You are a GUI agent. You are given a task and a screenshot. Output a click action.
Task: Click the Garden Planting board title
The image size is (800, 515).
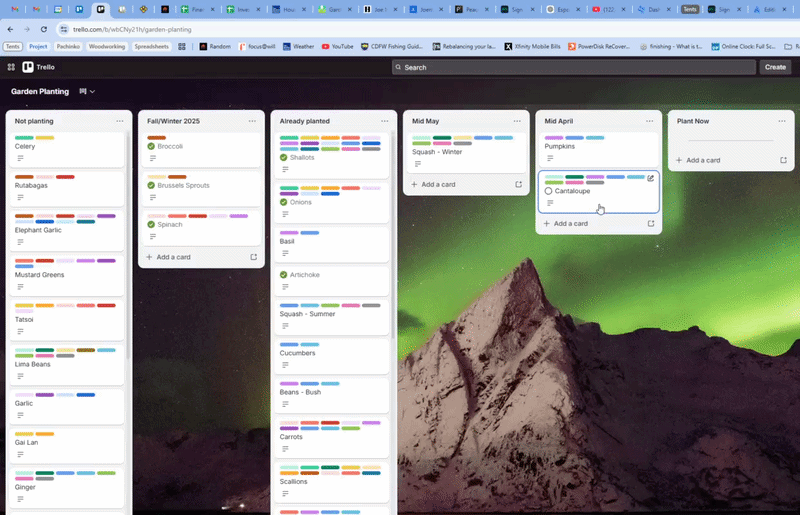(40, 91)
